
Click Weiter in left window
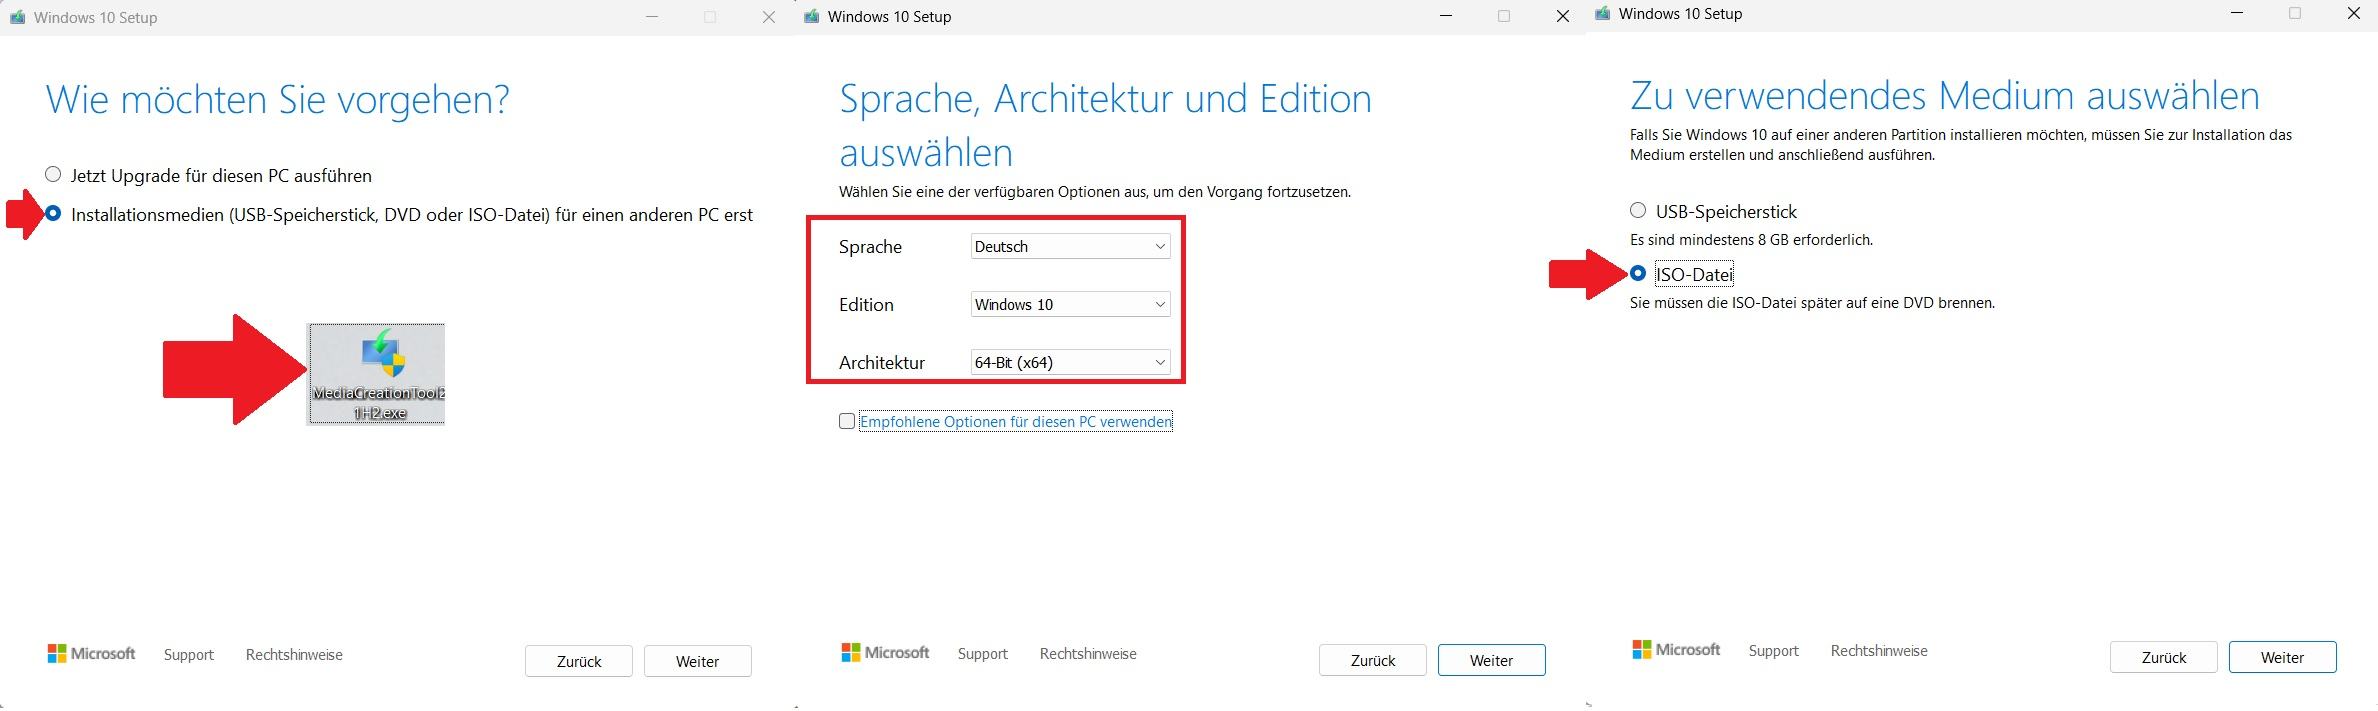[x=698, y=661]
